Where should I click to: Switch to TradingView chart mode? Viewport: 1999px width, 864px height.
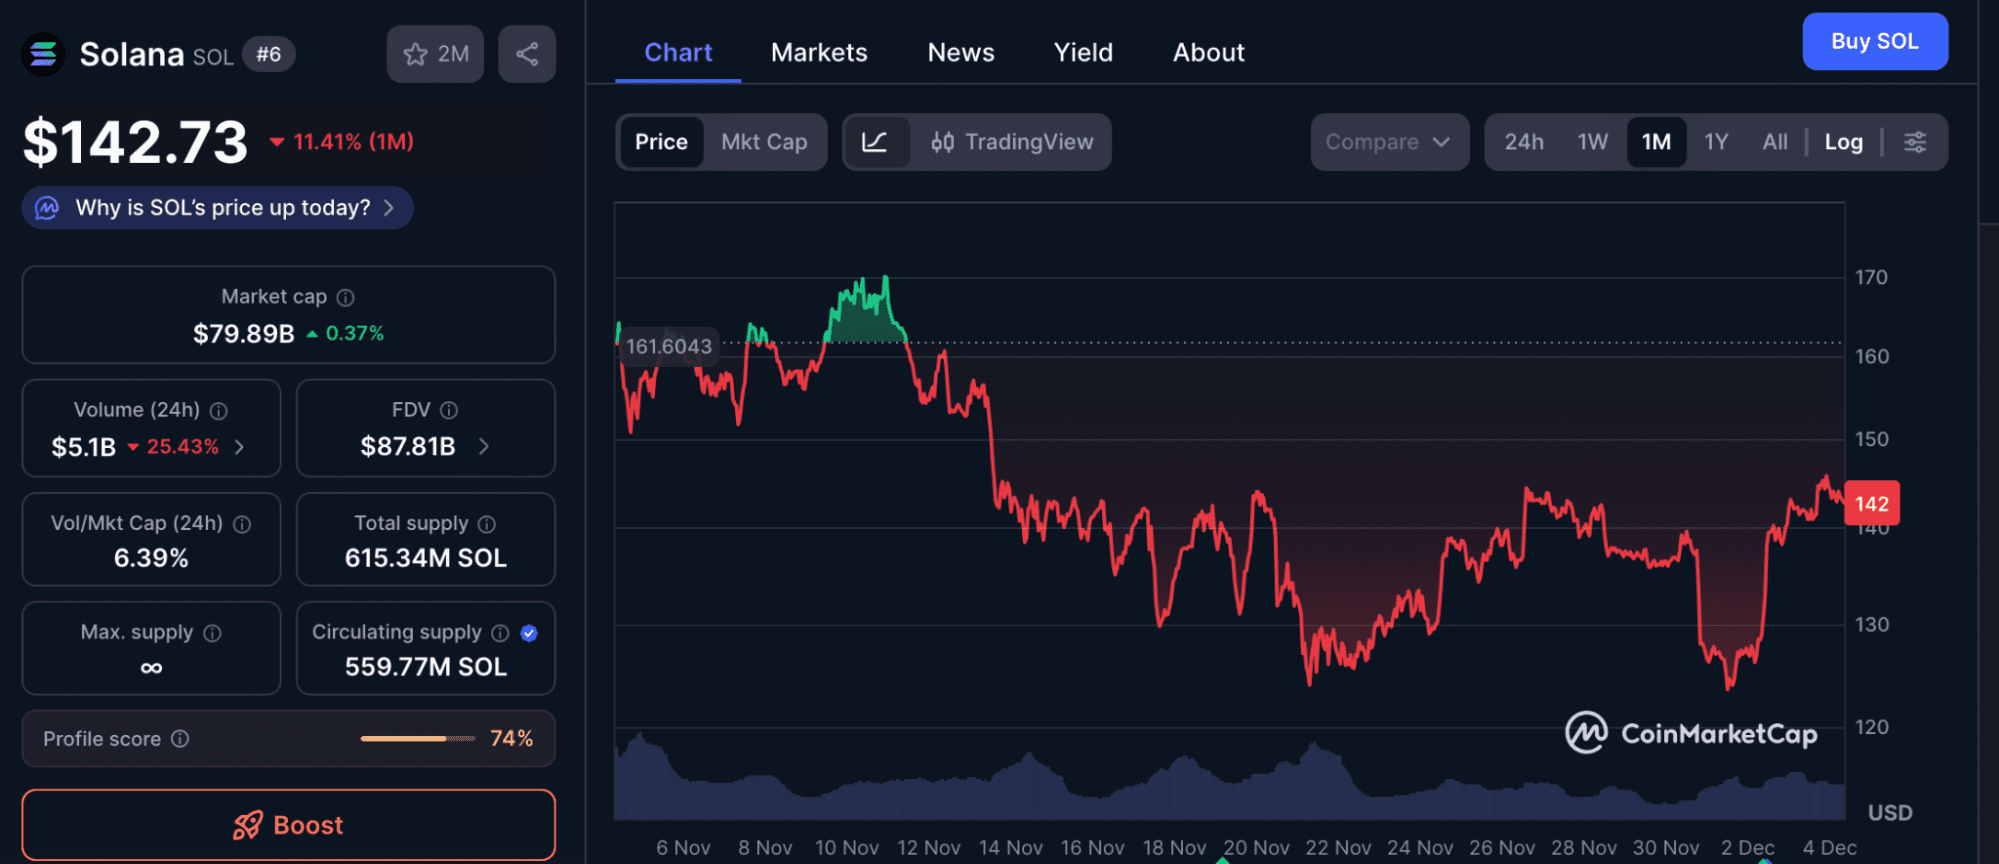coord(1012,142)
